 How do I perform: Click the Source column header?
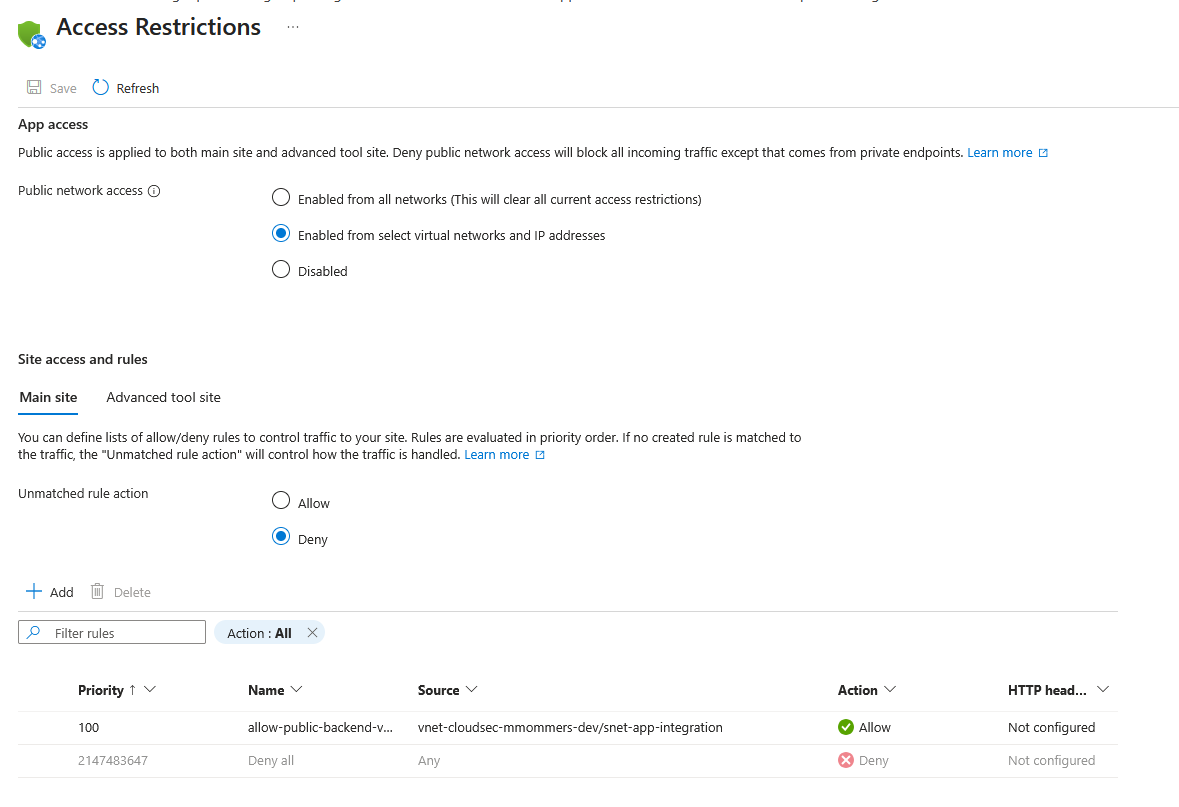pos(438,690)
